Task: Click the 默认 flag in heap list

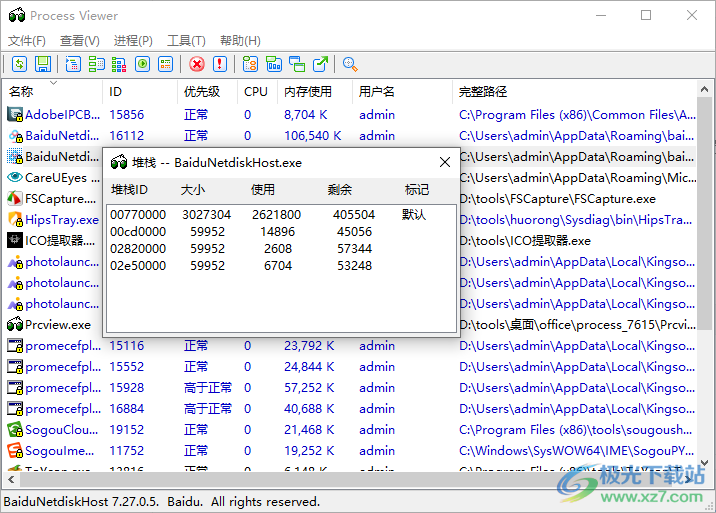Action: (x=414, y=214)
